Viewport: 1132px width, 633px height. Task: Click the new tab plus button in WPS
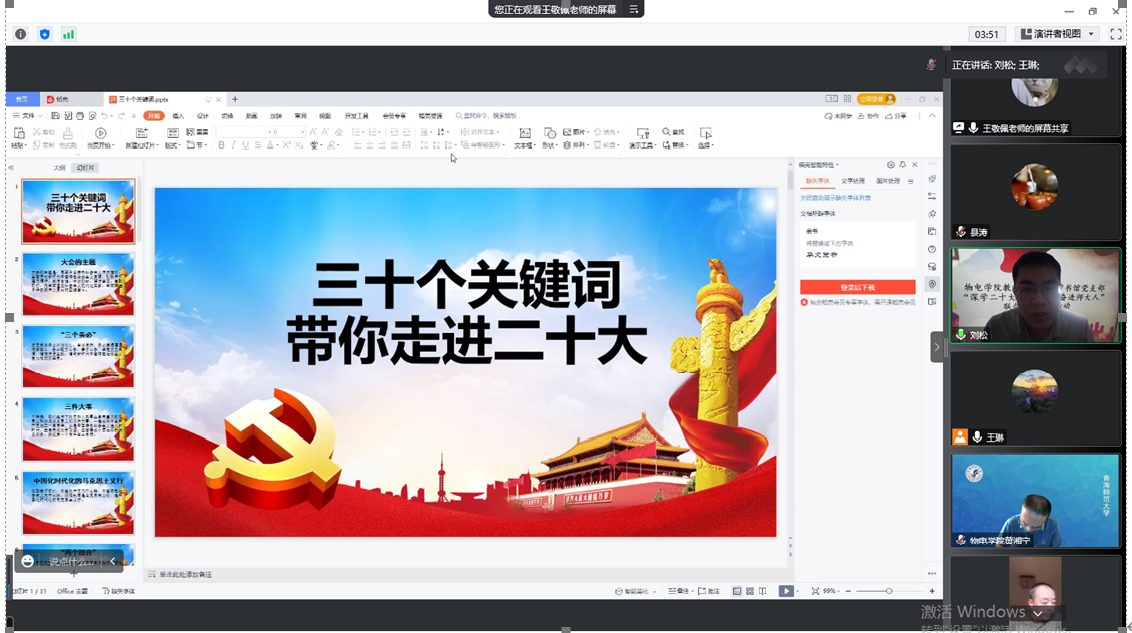tap(235, 100)
